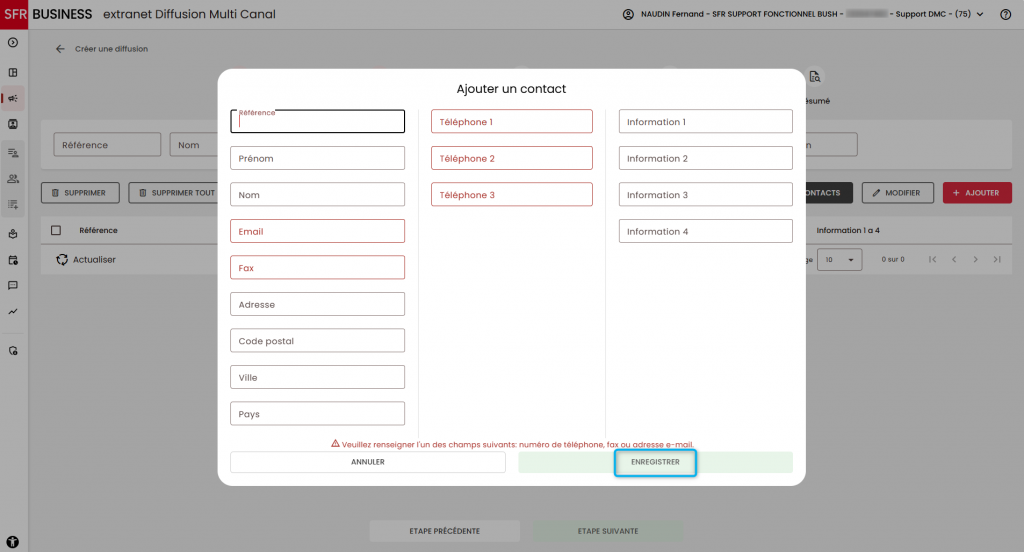The width and height of the screenshot is (1024, 552).
Task: Go to the last page of the table
Action: click(997, 259)
